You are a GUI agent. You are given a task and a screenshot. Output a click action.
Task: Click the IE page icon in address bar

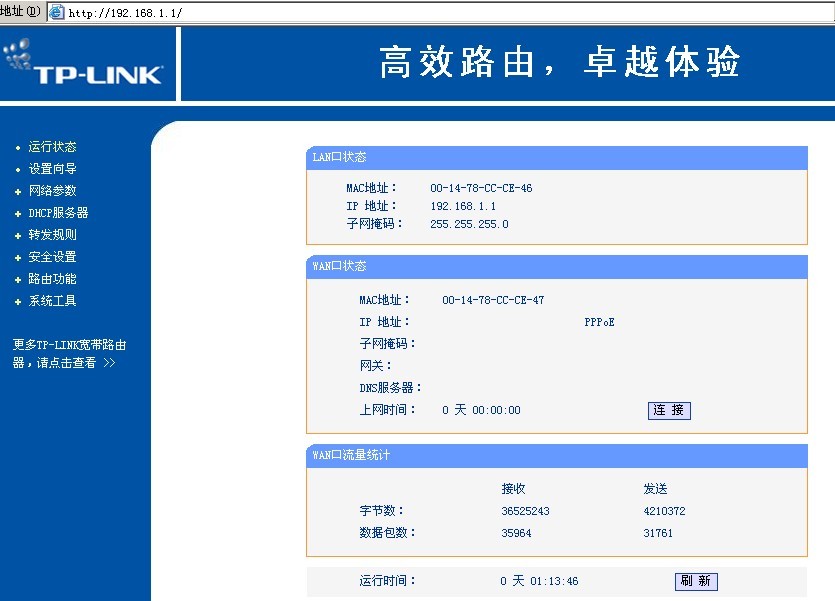point(56,12)
